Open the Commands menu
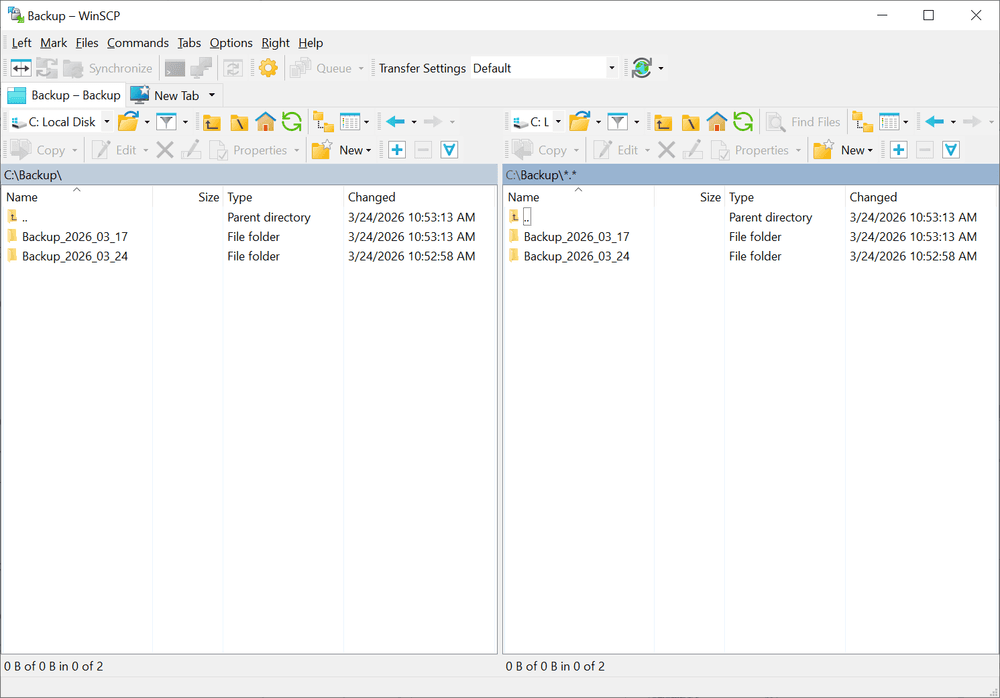 (138, 43)
